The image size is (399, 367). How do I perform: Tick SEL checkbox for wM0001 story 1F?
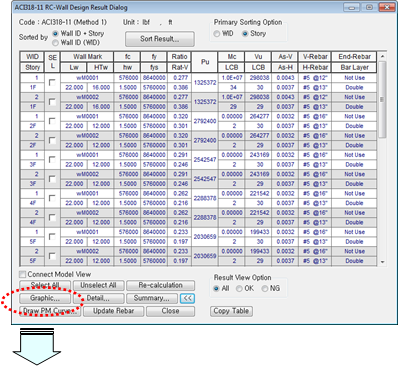point(52,82)
